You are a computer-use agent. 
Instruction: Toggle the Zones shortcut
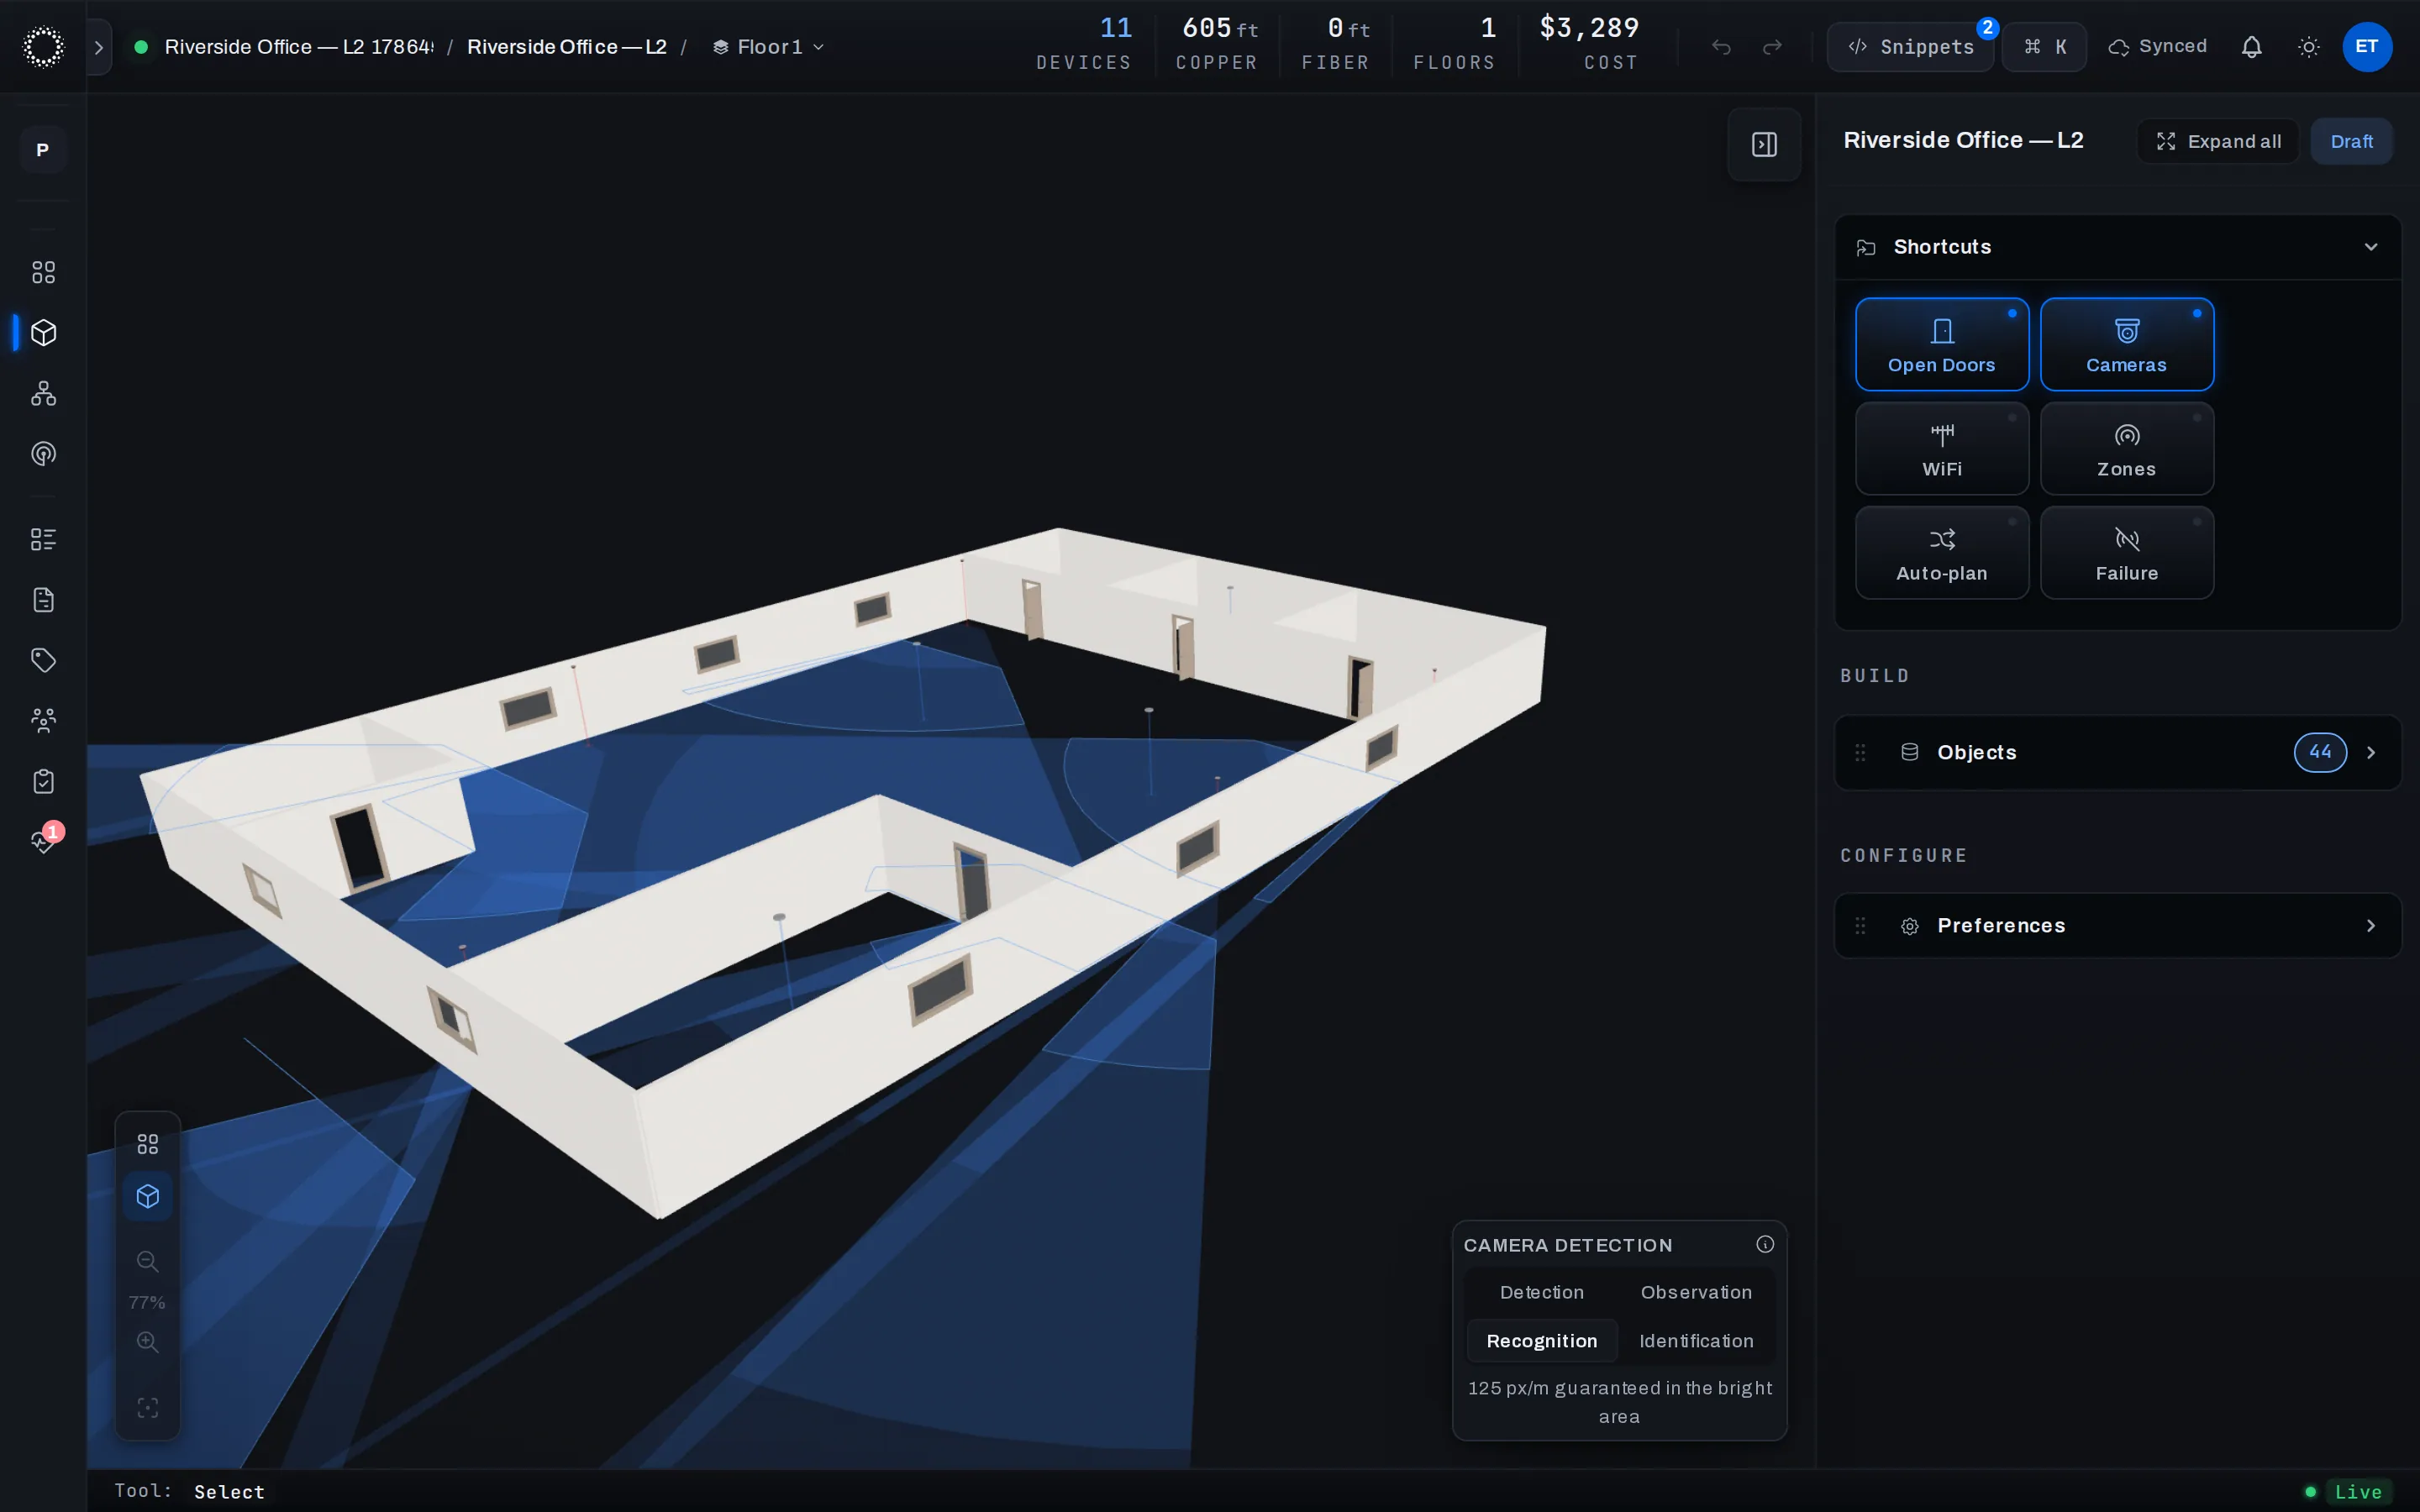tap(2127, 448)
